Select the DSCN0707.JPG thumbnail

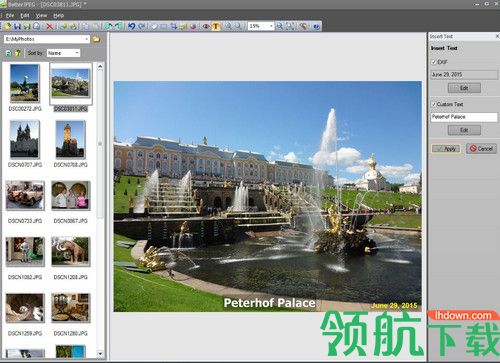tap(25, 139)
